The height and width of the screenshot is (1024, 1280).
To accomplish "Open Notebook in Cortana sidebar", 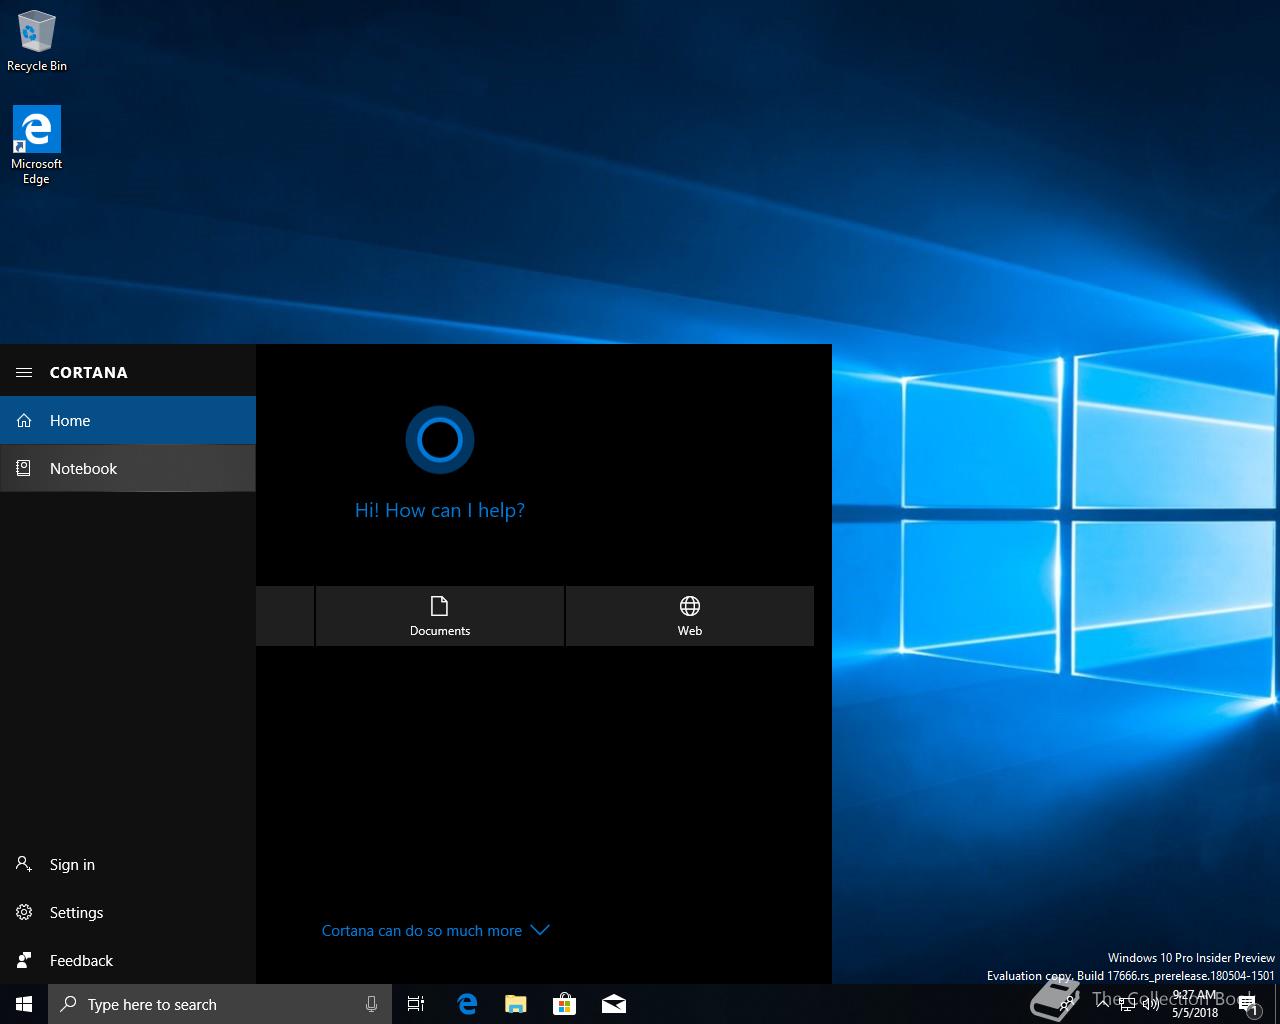I will 128,468.
